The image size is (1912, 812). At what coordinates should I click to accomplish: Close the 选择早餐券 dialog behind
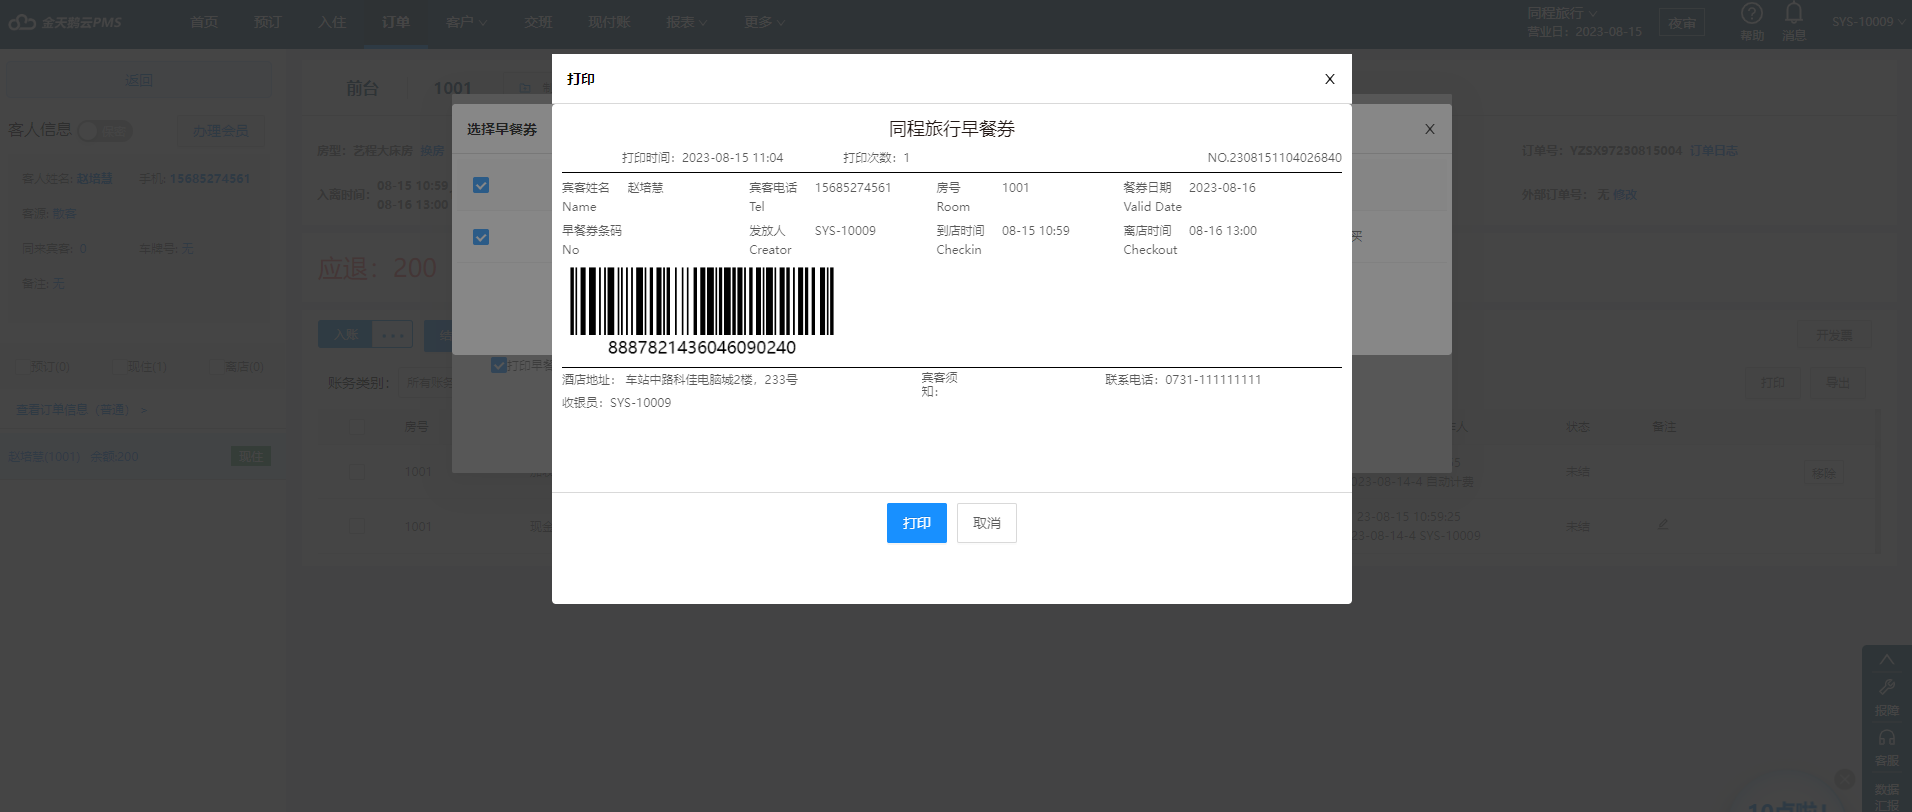(x=1430, y=129)
